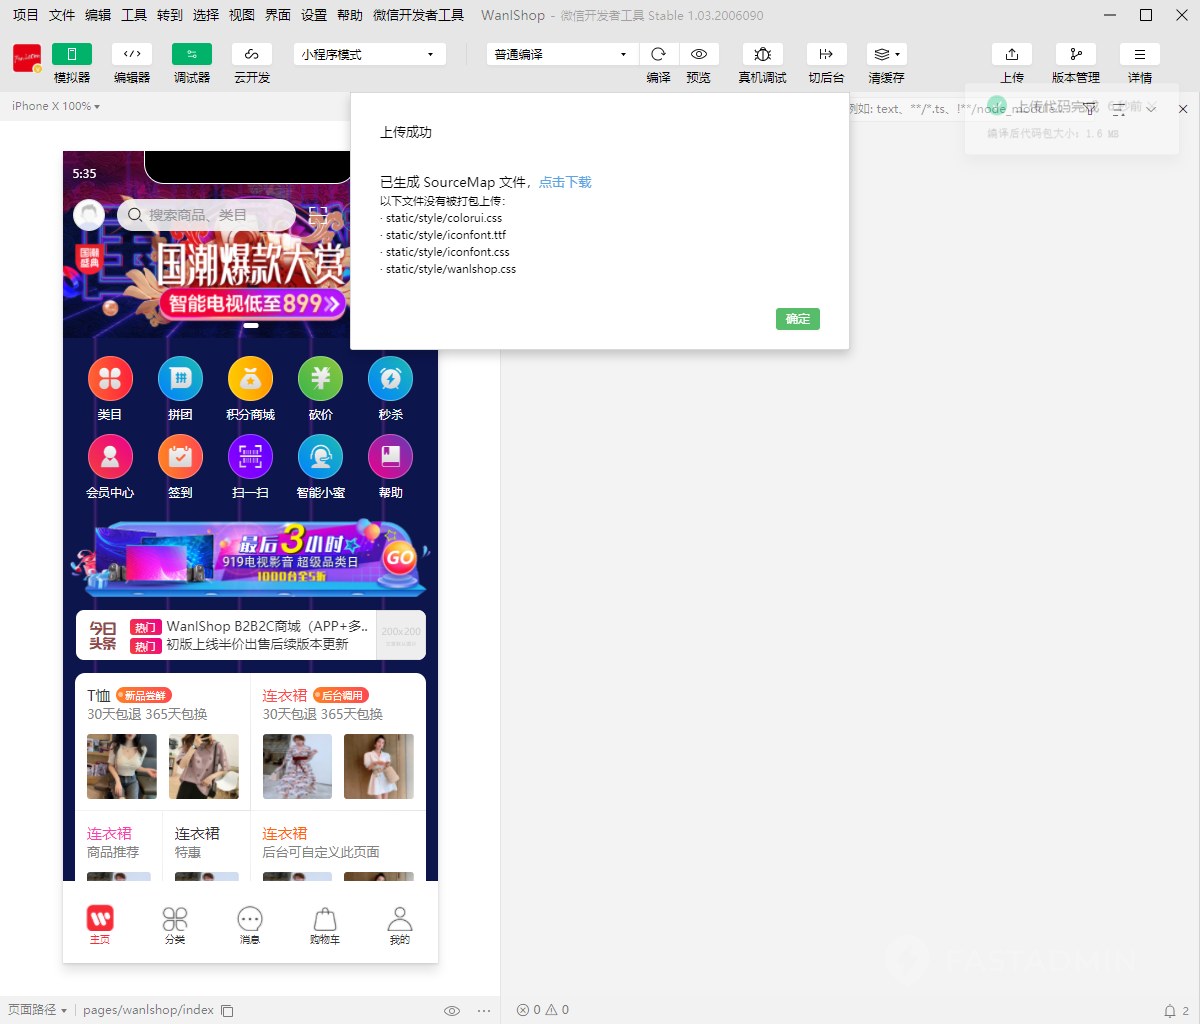
Task: Tap the user avatar in the simulator
Action: (x=89, y=215)
